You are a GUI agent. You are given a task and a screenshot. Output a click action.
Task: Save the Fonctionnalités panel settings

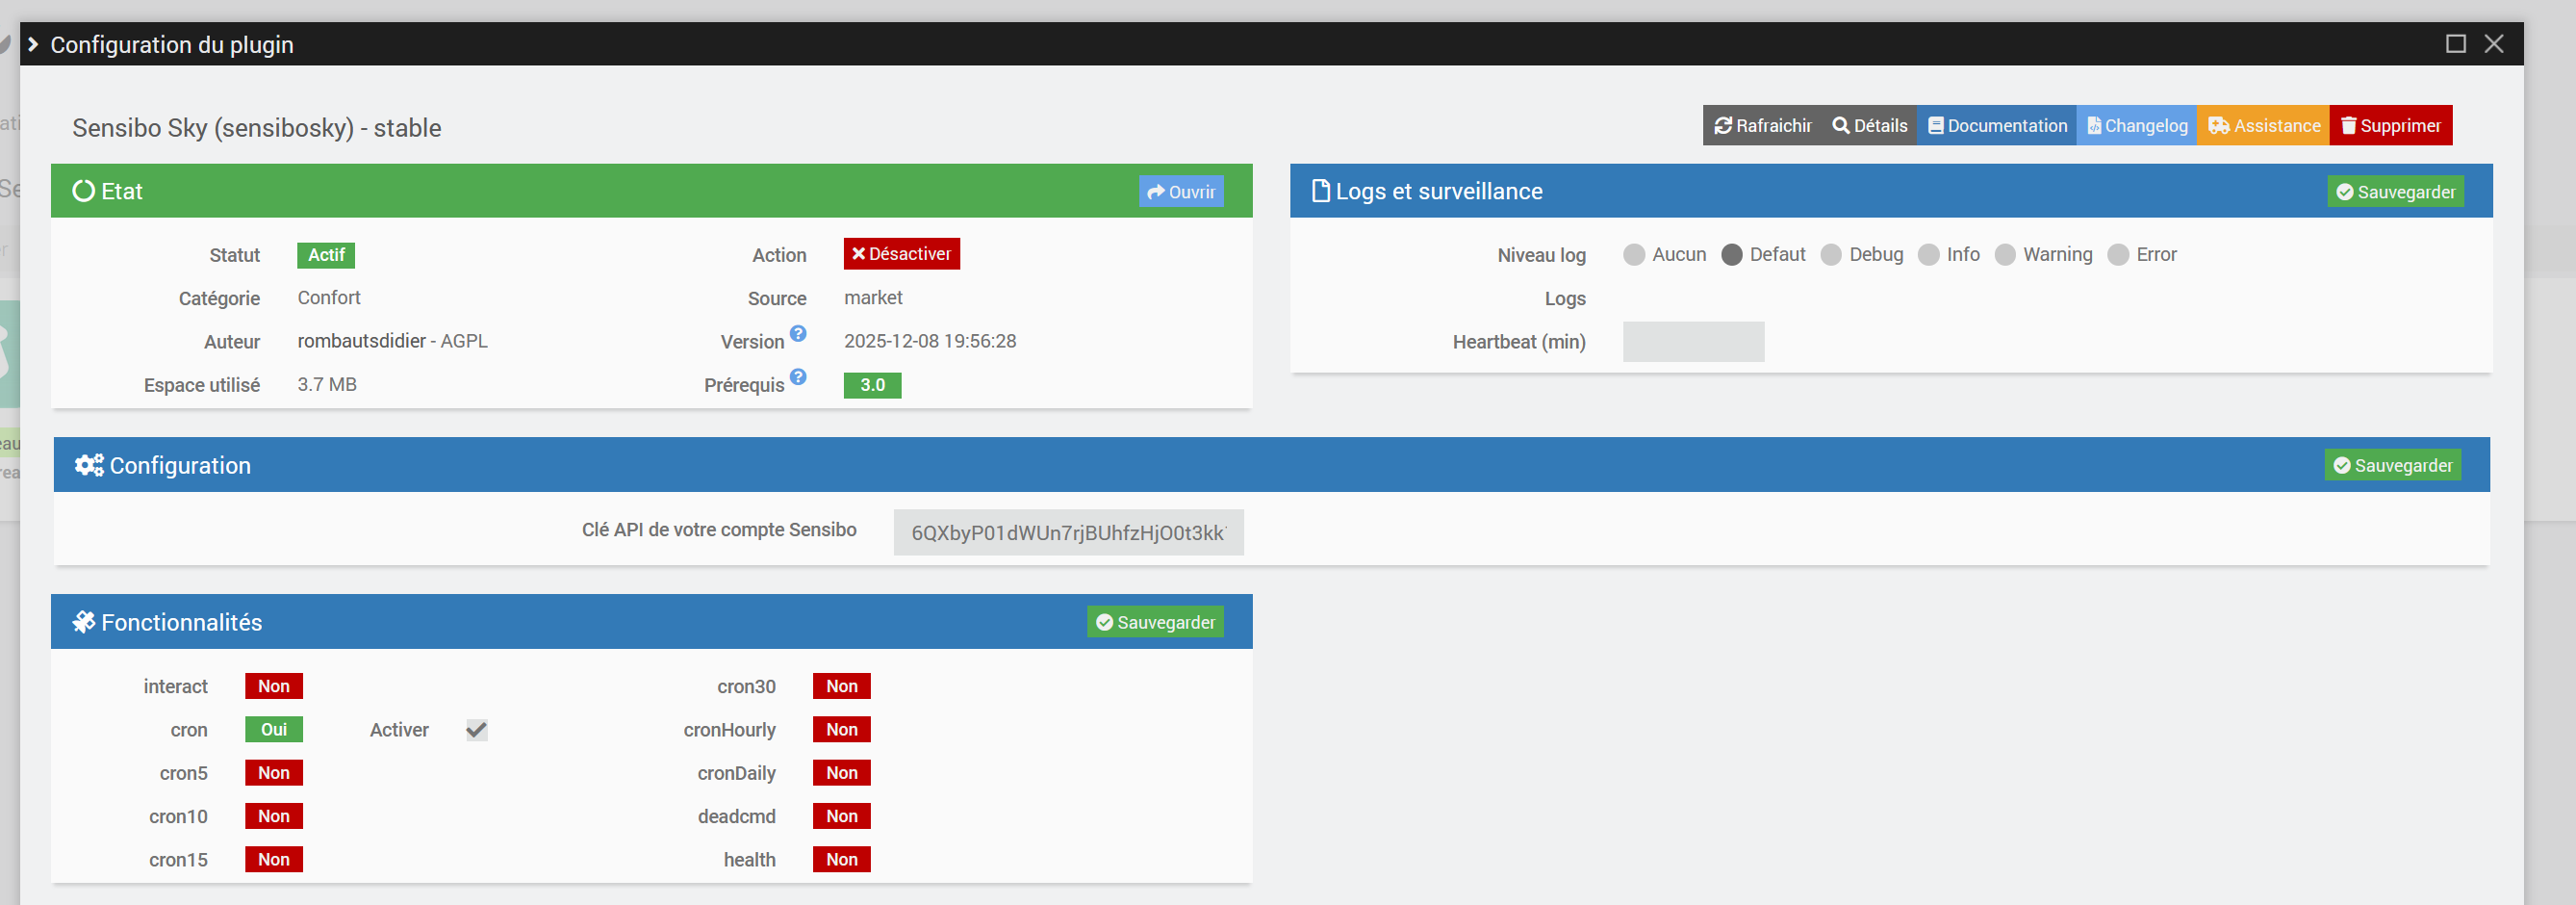[1155, 622]
